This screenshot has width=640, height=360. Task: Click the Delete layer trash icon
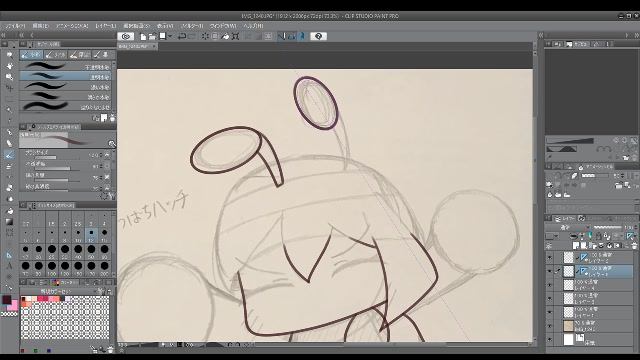tap(634, 245)
